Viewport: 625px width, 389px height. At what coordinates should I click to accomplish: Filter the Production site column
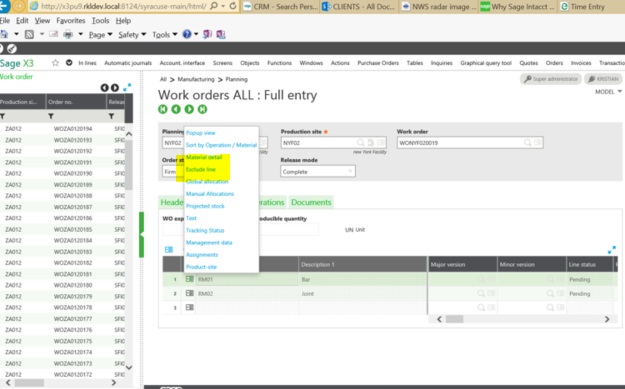tap(3, 116)
